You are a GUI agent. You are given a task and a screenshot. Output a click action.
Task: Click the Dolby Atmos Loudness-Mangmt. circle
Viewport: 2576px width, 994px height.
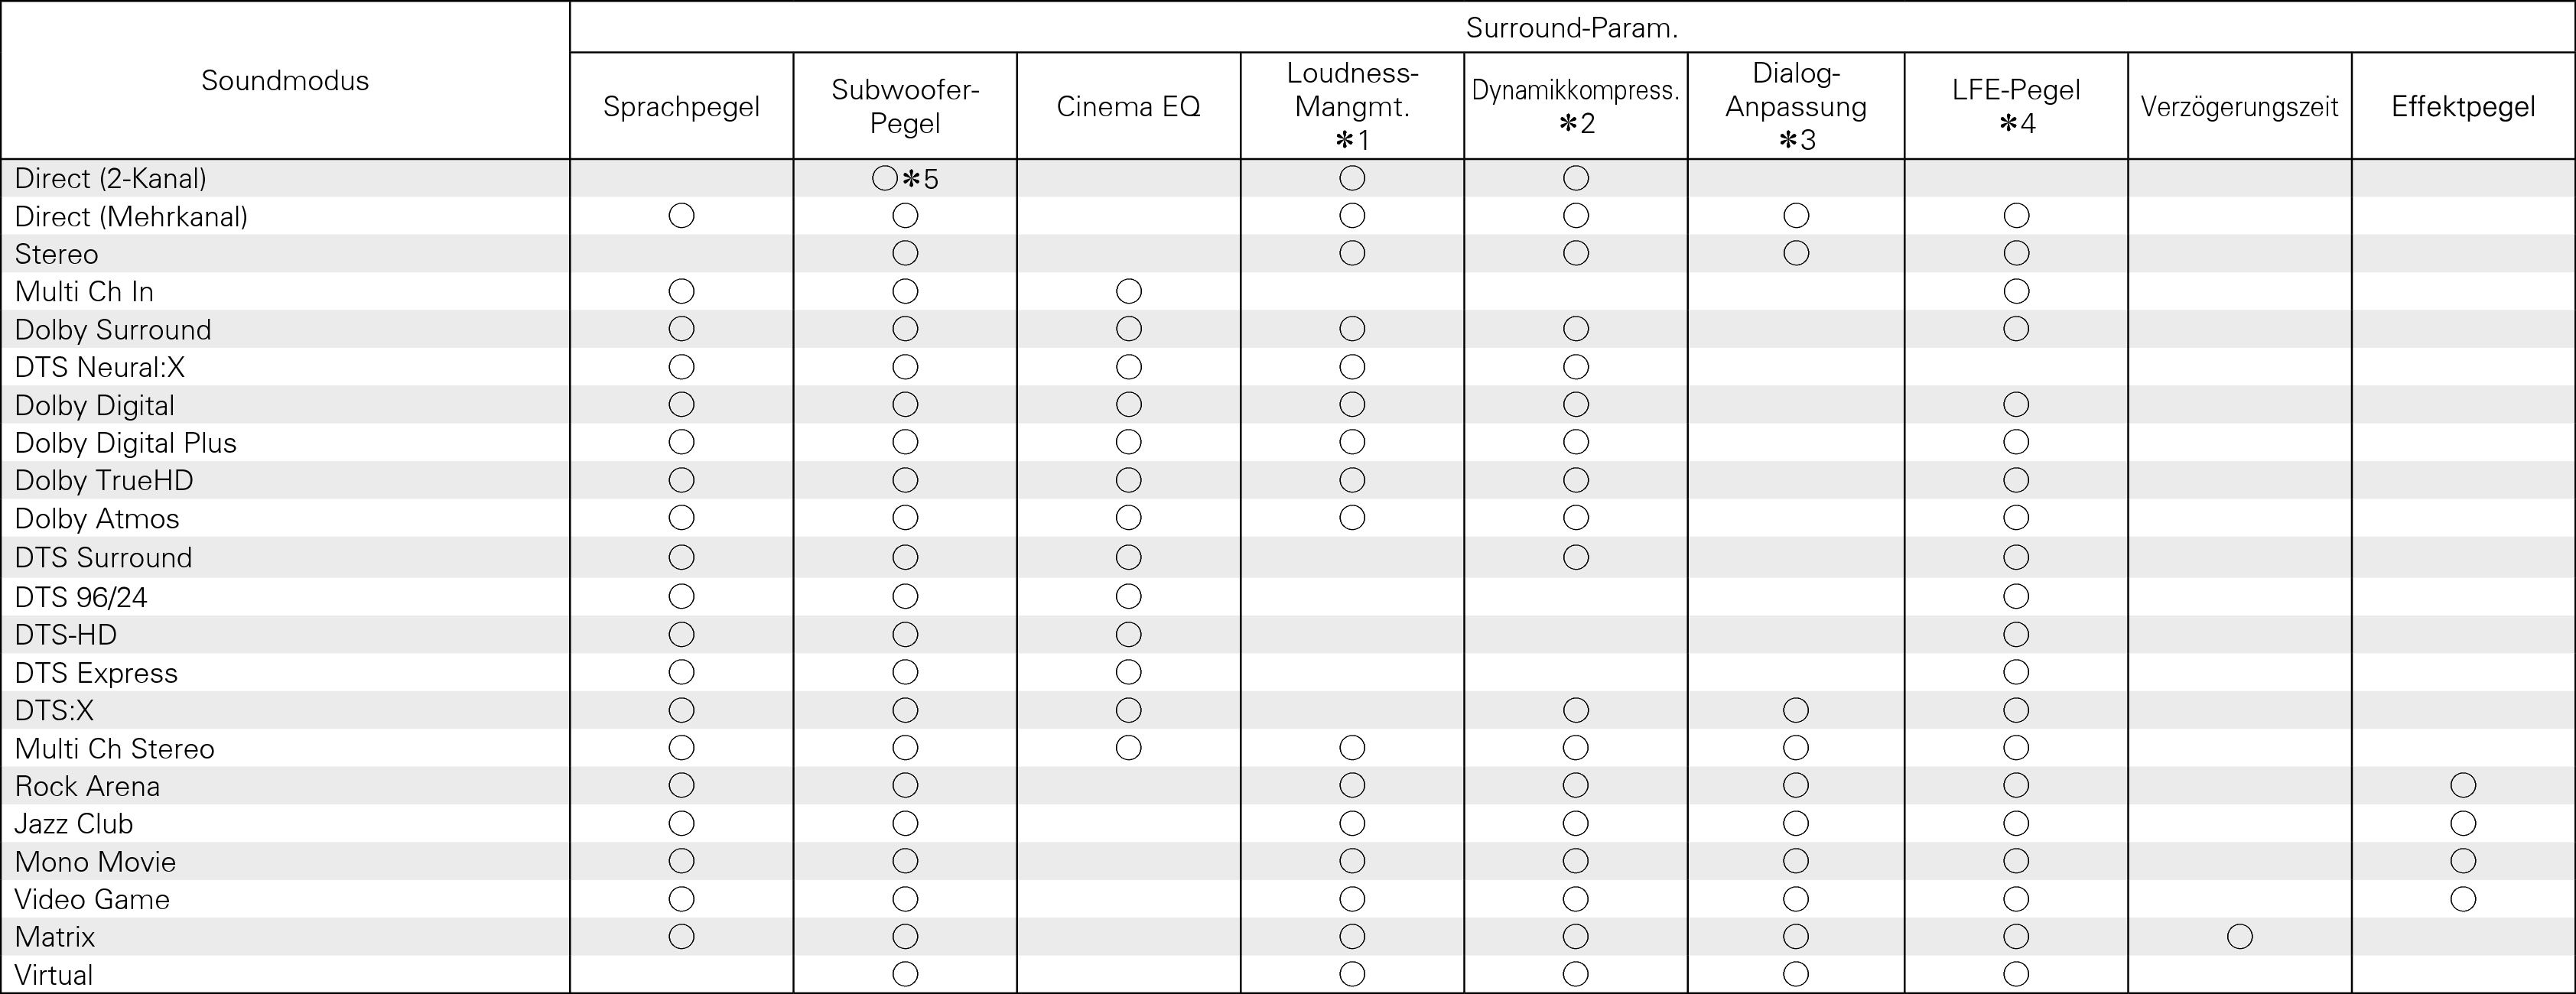tap(1352, 518)
